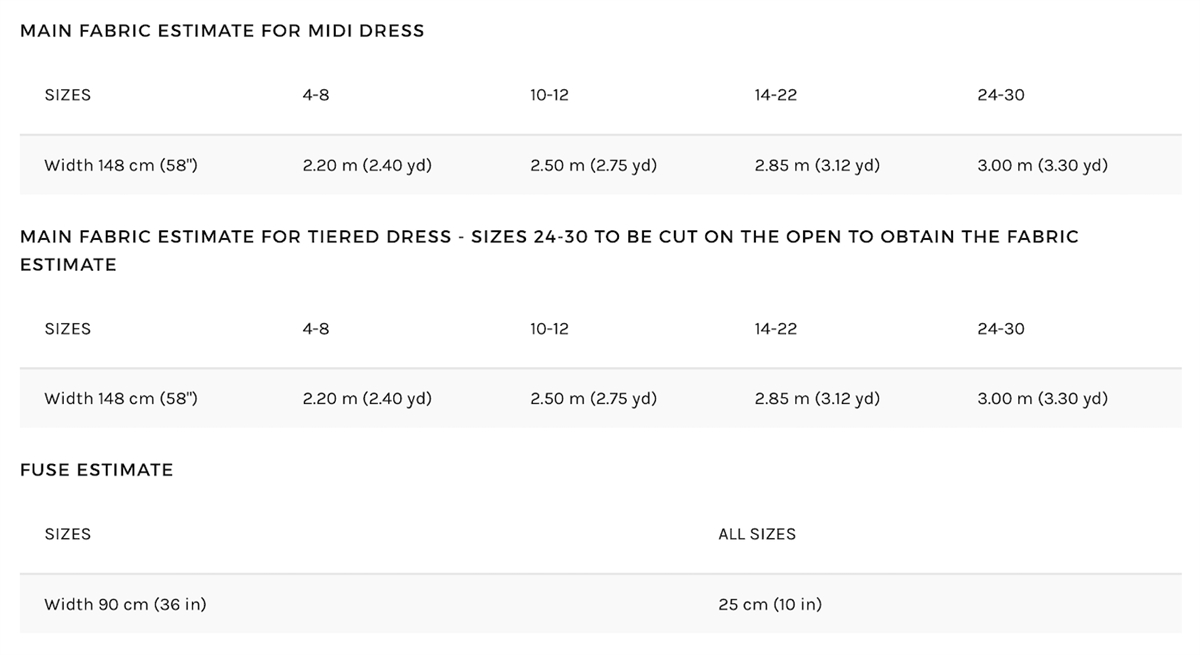Select the 4-8 size header in midi dress table
The width and height of the screenshot is (1200, 655).
pyautogui.click(x=316, y=95)
